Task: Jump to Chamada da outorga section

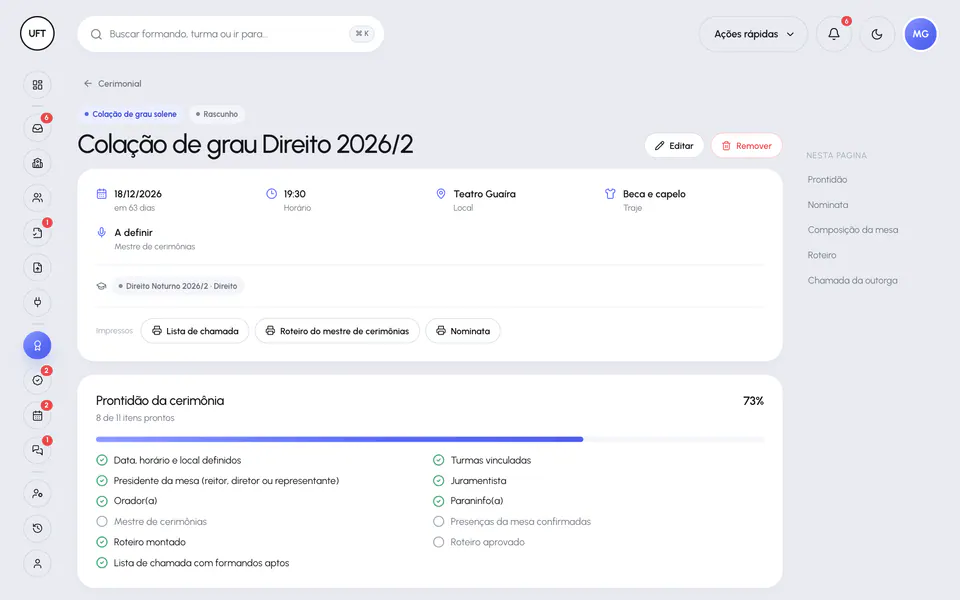Action: coord(852,280)
